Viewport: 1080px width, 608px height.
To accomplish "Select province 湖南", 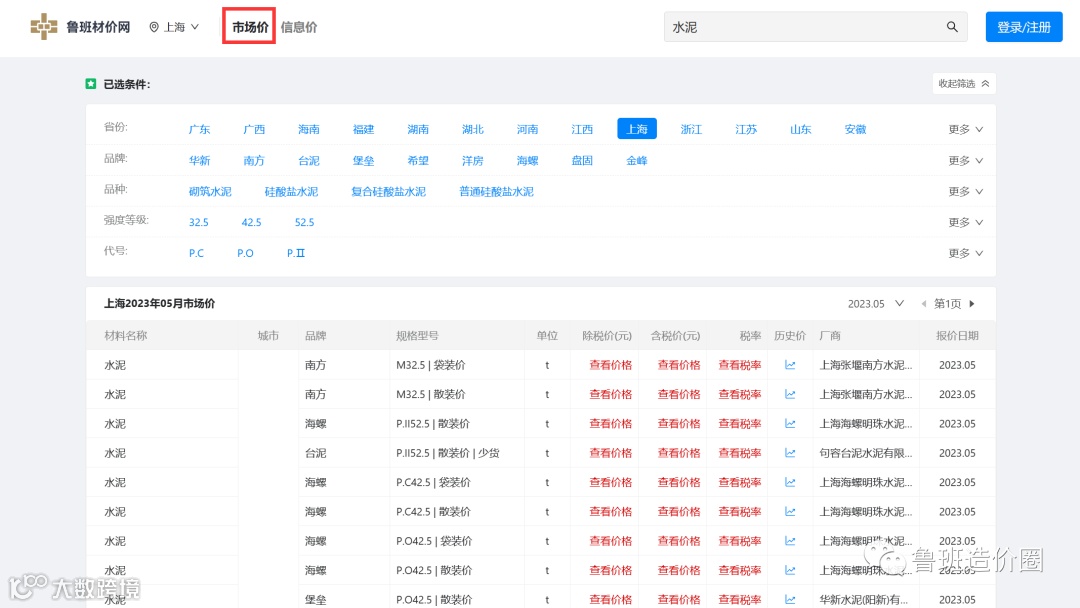I will tap(418, 129).
